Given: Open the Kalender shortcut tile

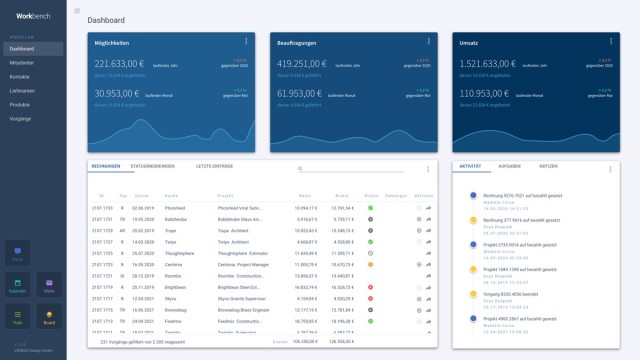Looking at the screenshot, I should pyautogui.click(x=18, y=285).
